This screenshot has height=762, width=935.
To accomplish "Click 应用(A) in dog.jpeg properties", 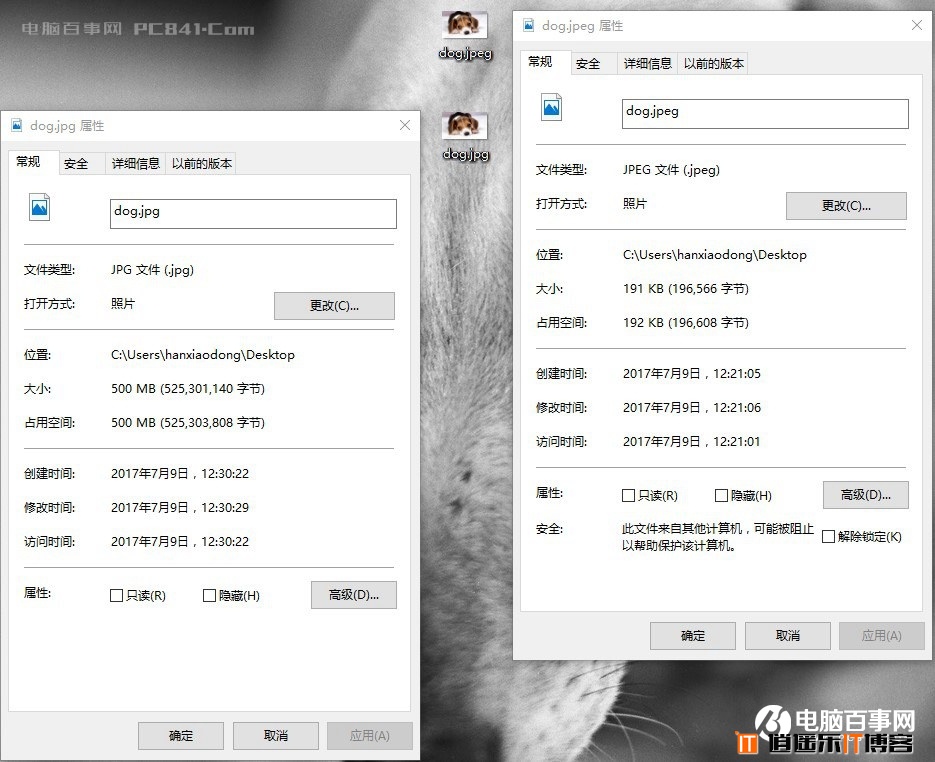I will coord(881,636).
